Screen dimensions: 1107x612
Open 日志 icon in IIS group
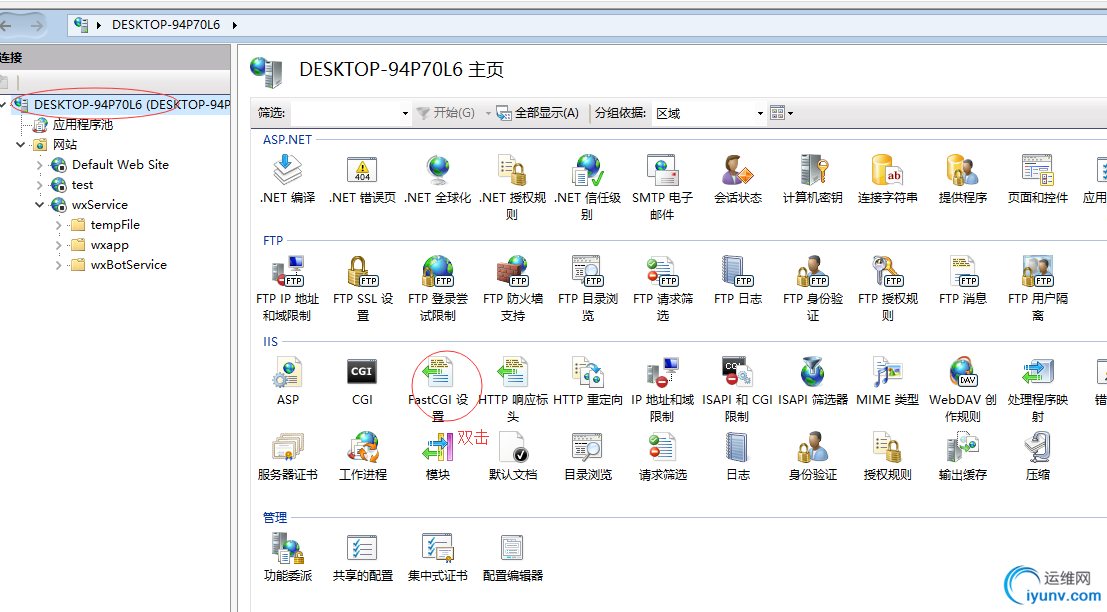[x=738, y=448]
